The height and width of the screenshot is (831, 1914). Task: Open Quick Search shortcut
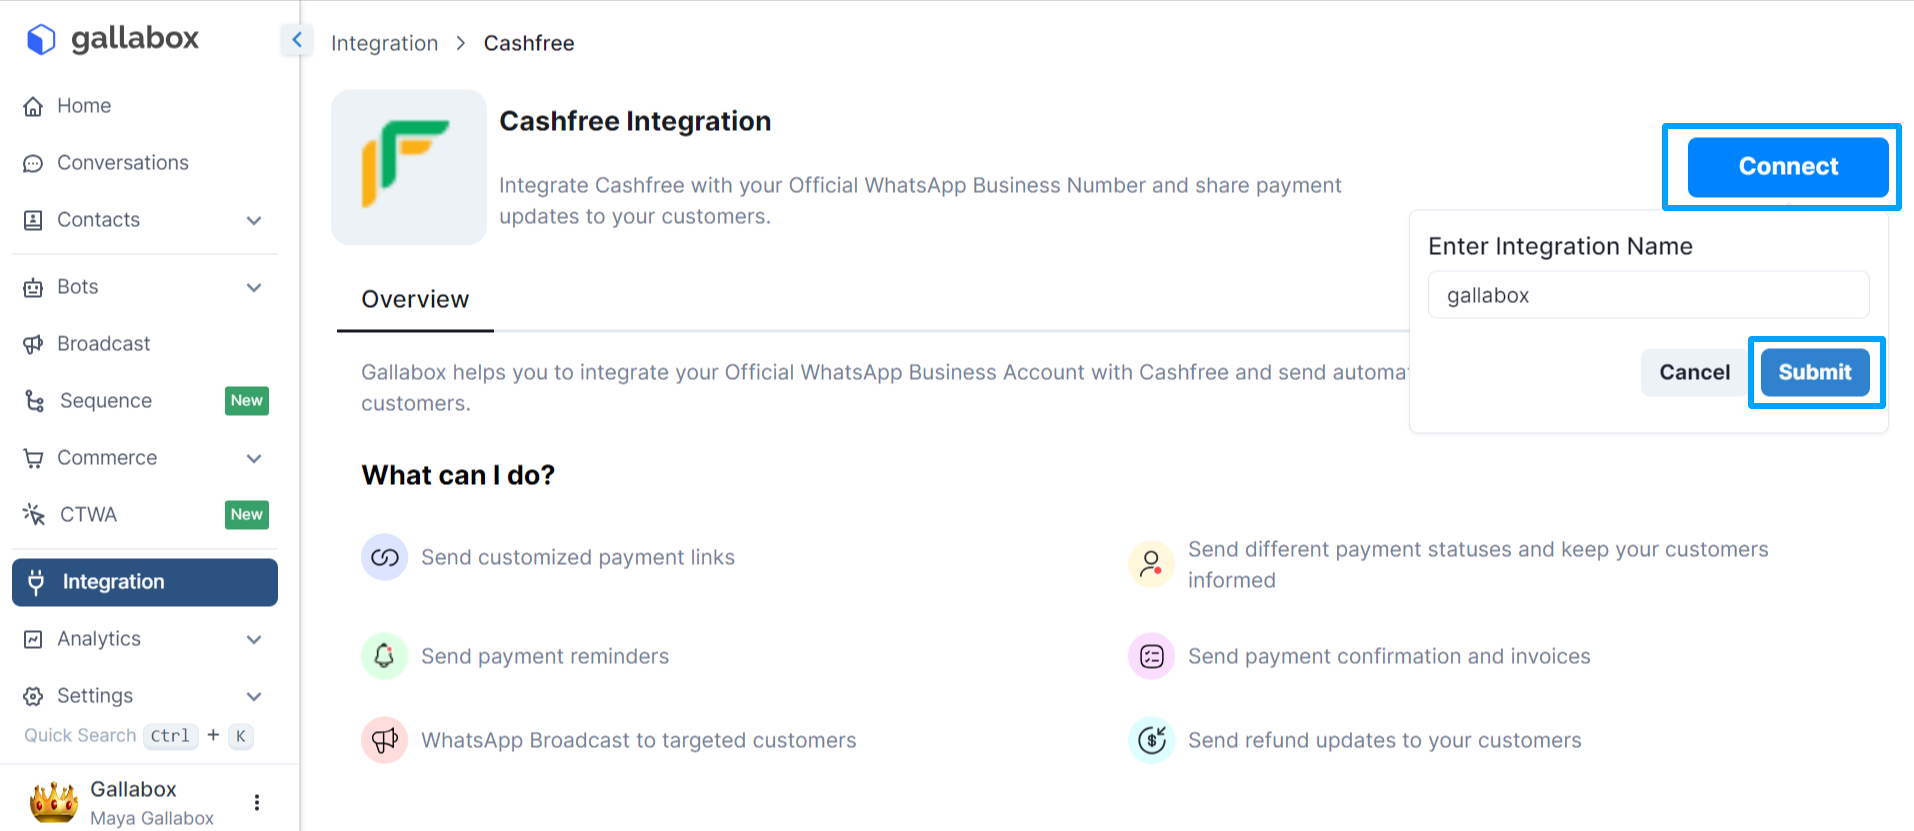pyautogui.click(x=139, y=736)
